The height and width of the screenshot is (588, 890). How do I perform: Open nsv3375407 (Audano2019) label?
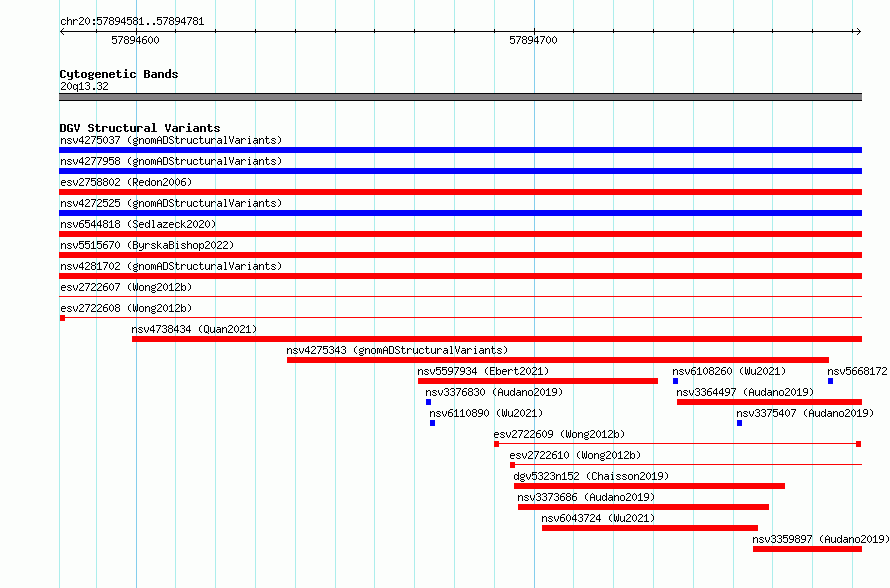click(x=805, y=413)
